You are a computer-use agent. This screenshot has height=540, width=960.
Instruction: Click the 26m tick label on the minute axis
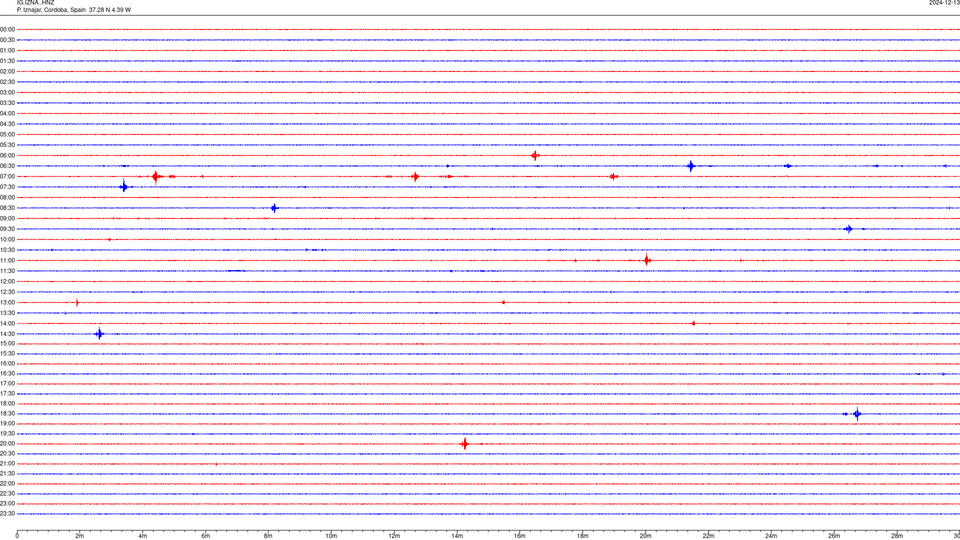(x=834, y=536)
